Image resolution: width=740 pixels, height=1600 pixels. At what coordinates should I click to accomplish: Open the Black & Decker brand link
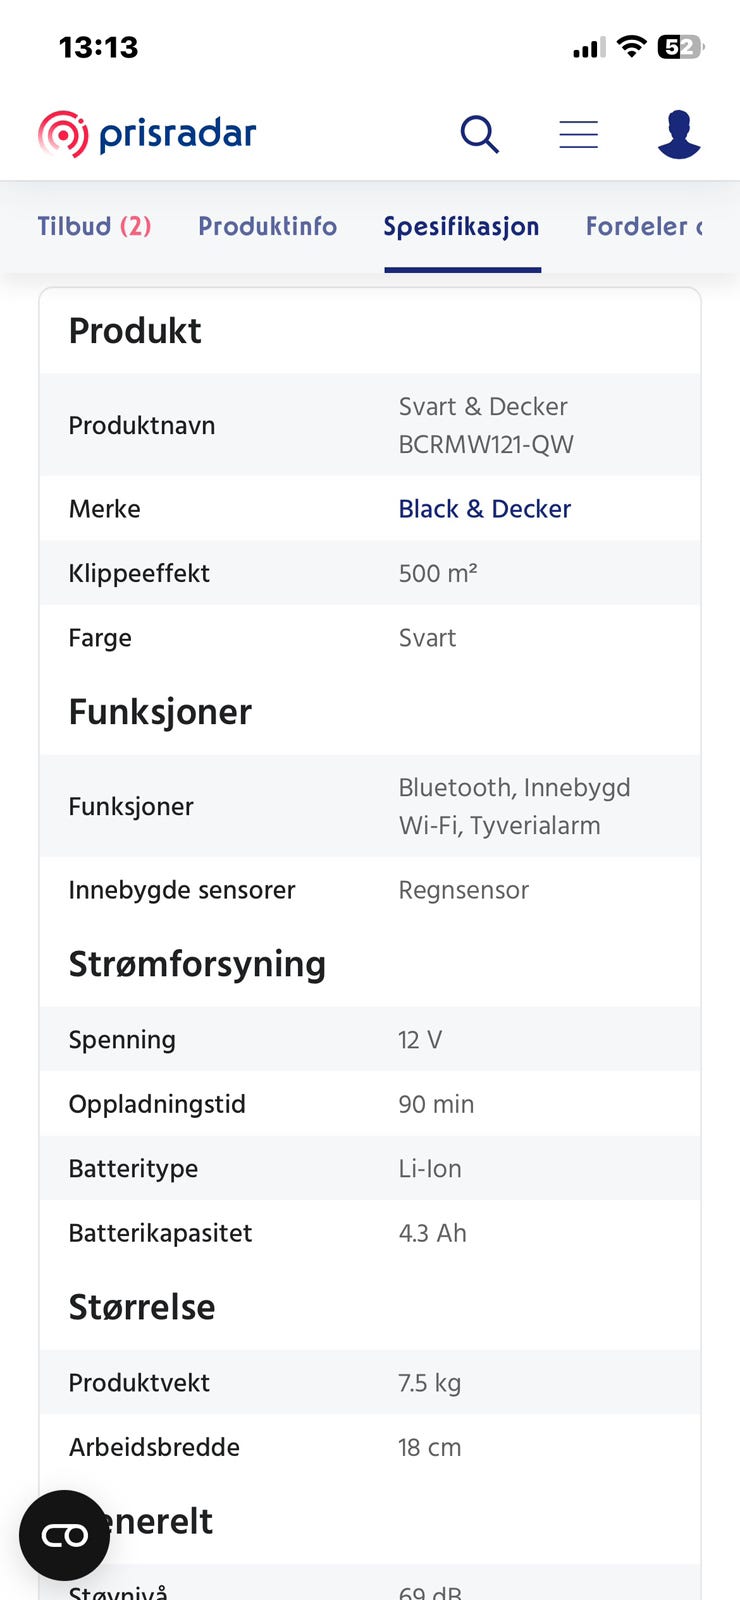(484, 509)
